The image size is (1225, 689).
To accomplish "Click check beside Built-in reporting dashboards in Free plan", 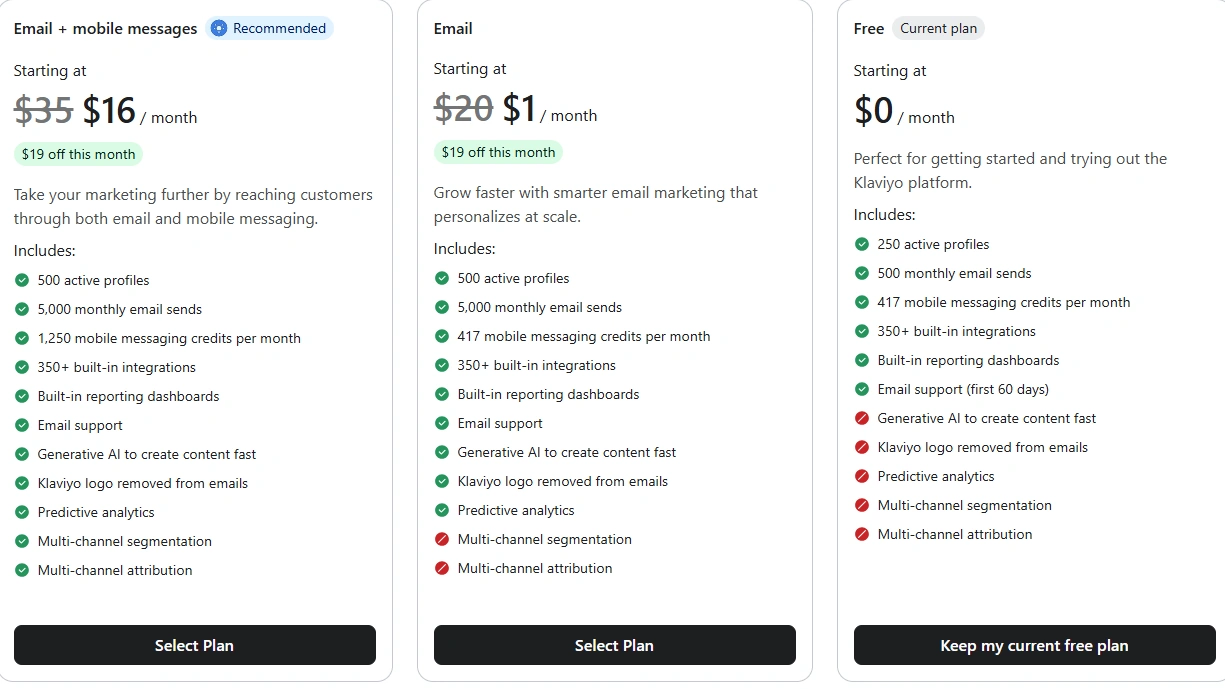I will click(862, 360).
